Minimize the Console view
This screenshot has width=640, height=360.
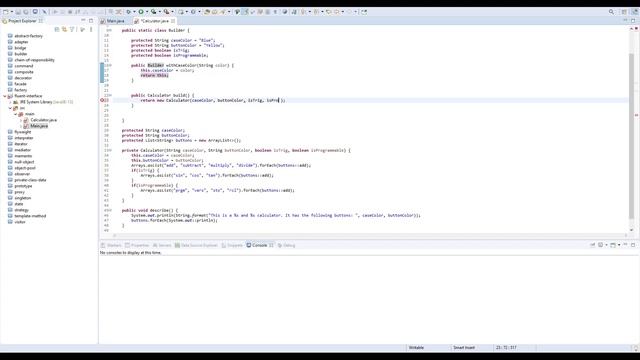point(625,245)
